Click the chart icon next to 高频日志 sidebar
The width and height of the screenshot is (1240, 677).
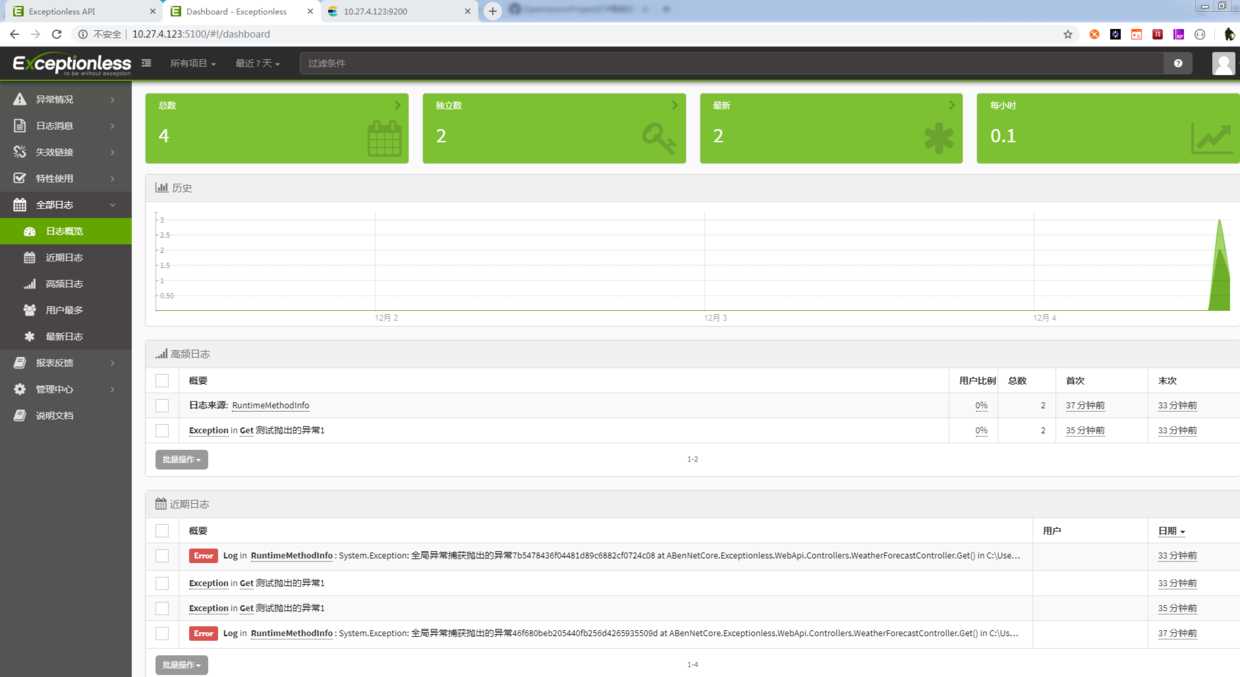(30, 284)
